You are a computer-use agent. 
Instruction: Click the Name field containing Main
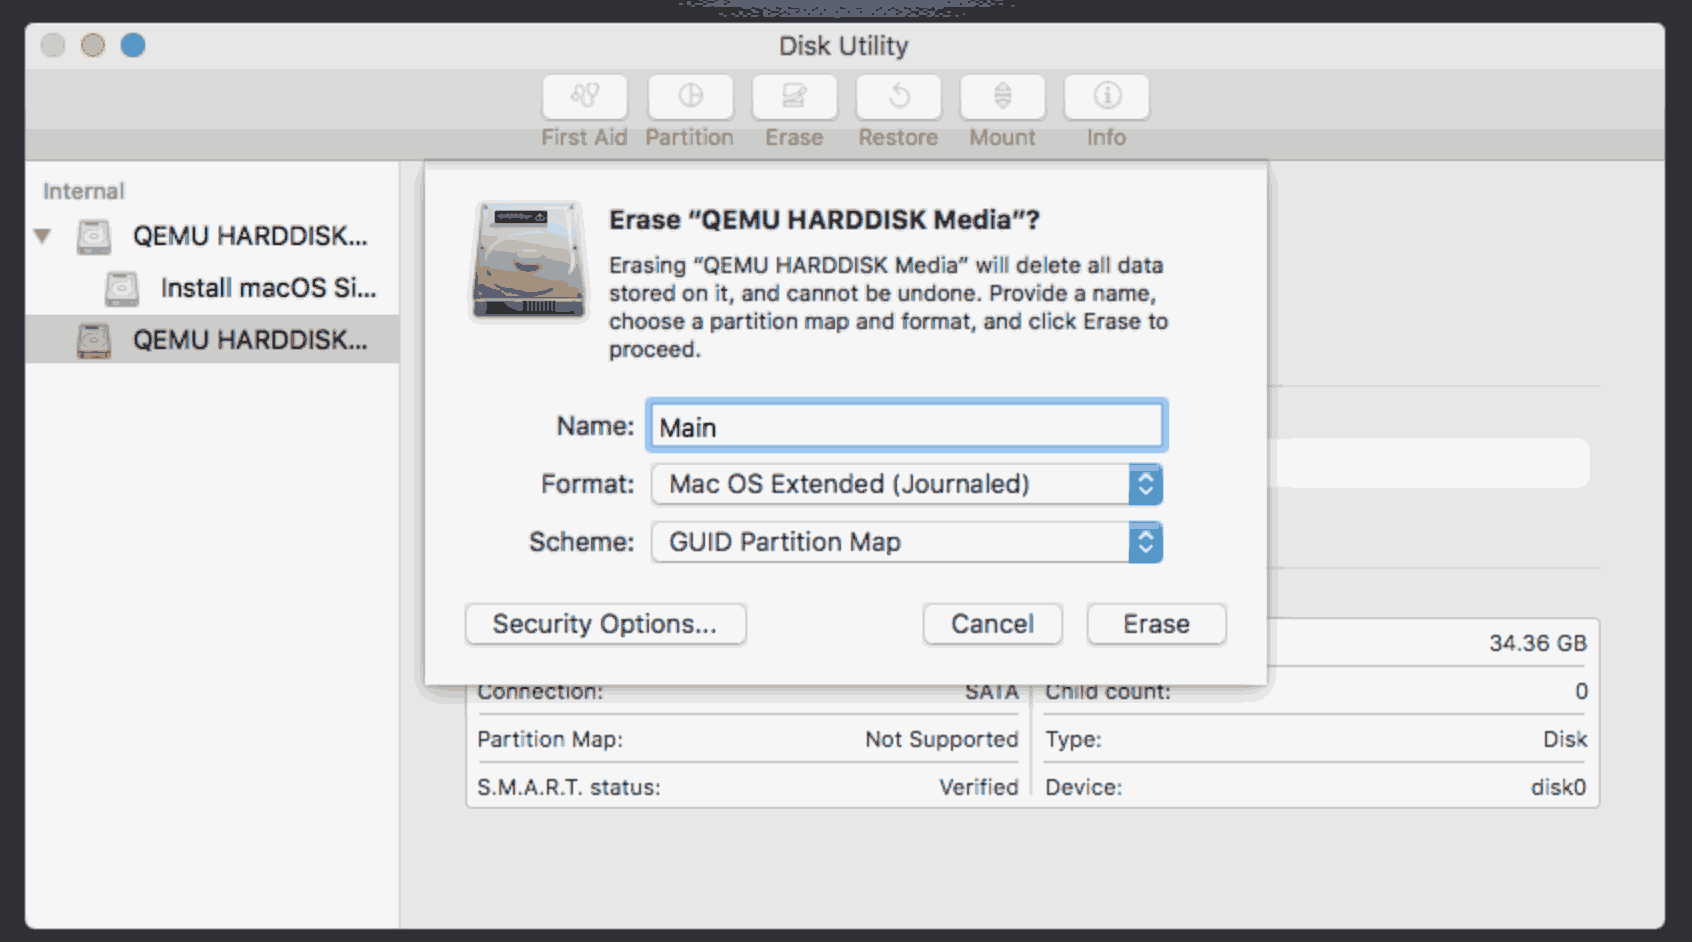906,426
